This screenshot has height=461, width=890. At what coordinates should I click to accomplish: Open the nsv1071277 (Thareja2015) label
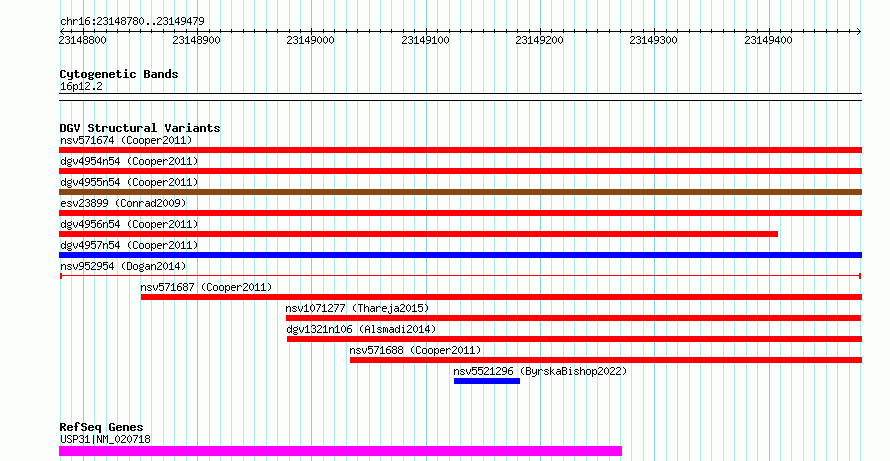358,308
